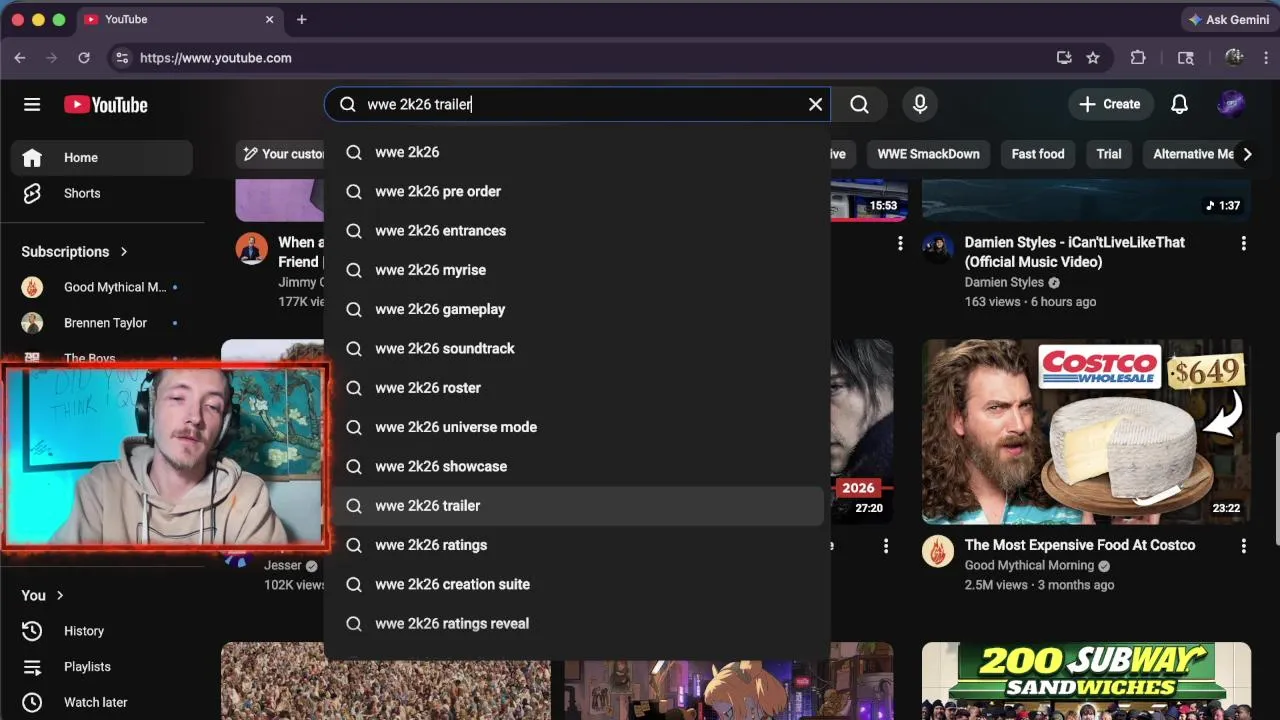Open the notifications bell
This screenshot has height=720, width=1280.
(x=1179, y=104)
